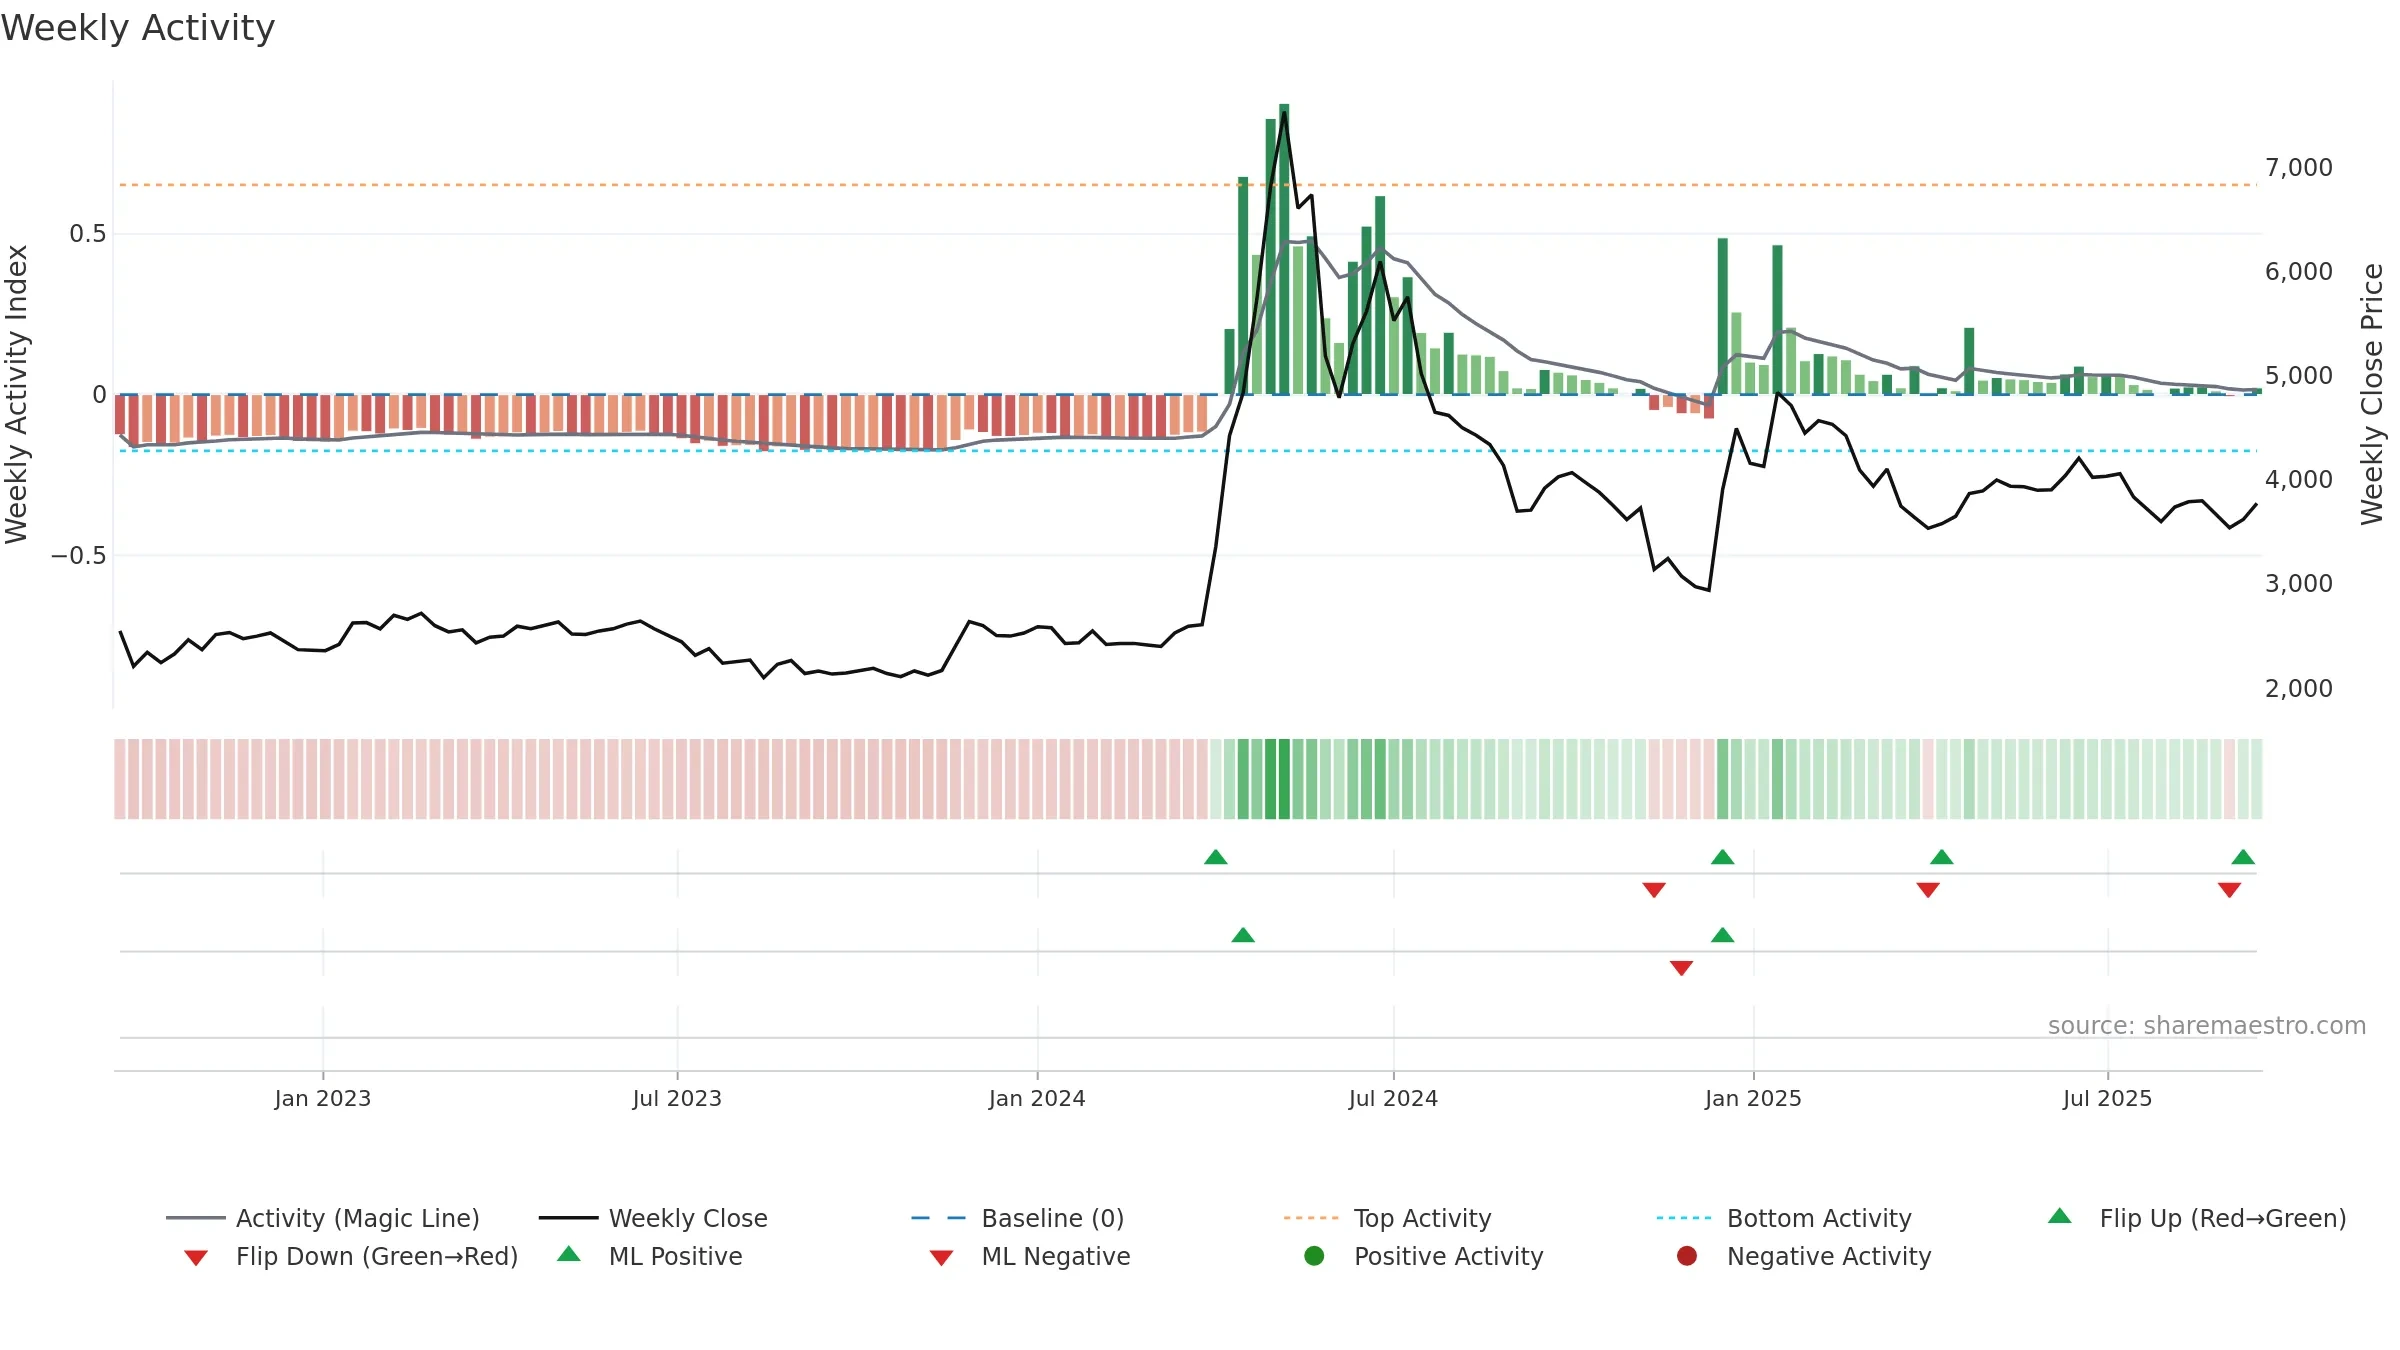The width and height of the screenshot is (2400, 1350).
Task: Click Jan 2023 x-axis label
Action: tap(323, 1098)
